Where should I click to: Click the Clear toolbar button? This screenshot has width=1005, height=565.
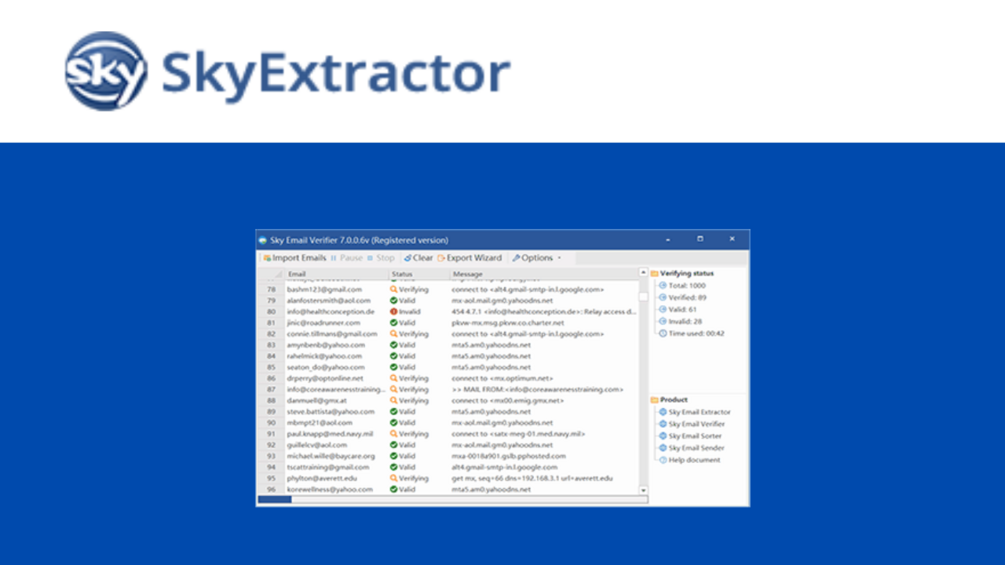418,258
